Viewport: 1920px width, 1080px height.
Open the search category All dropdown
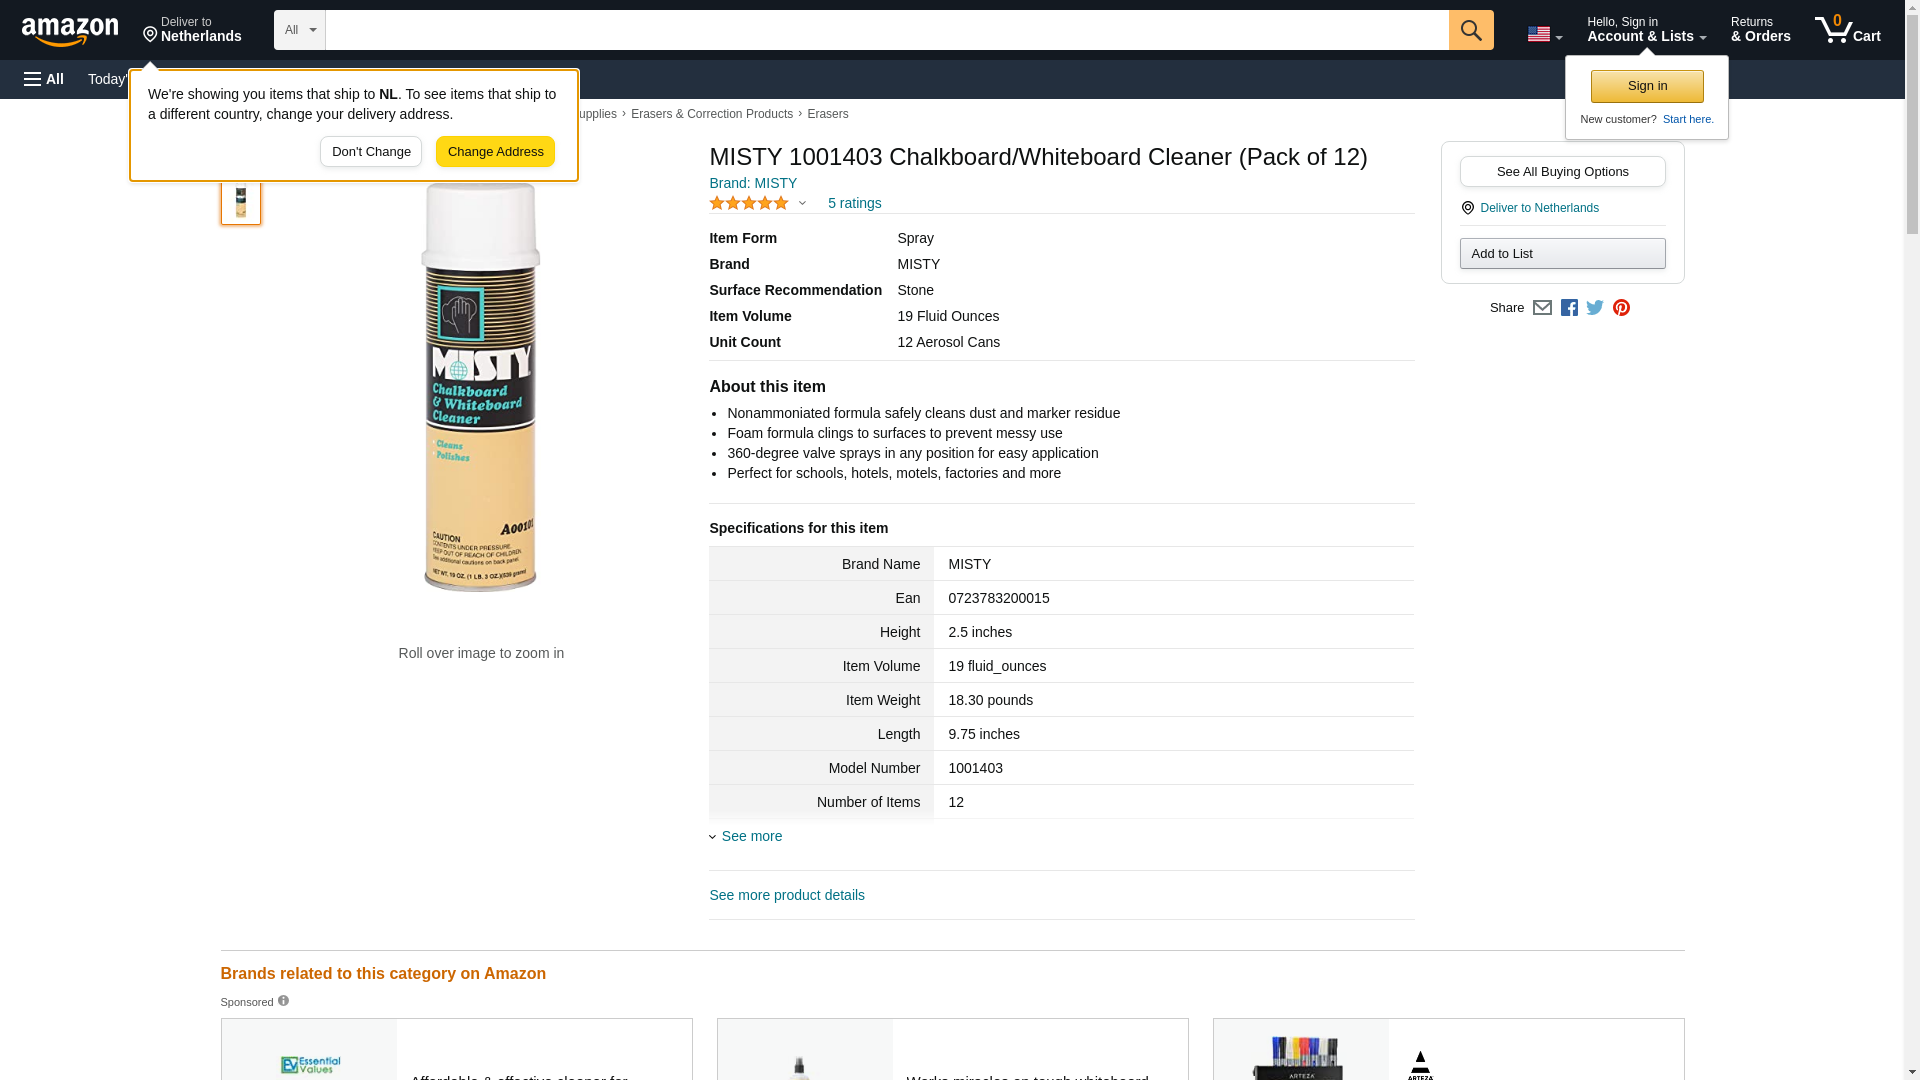(299, 30)
